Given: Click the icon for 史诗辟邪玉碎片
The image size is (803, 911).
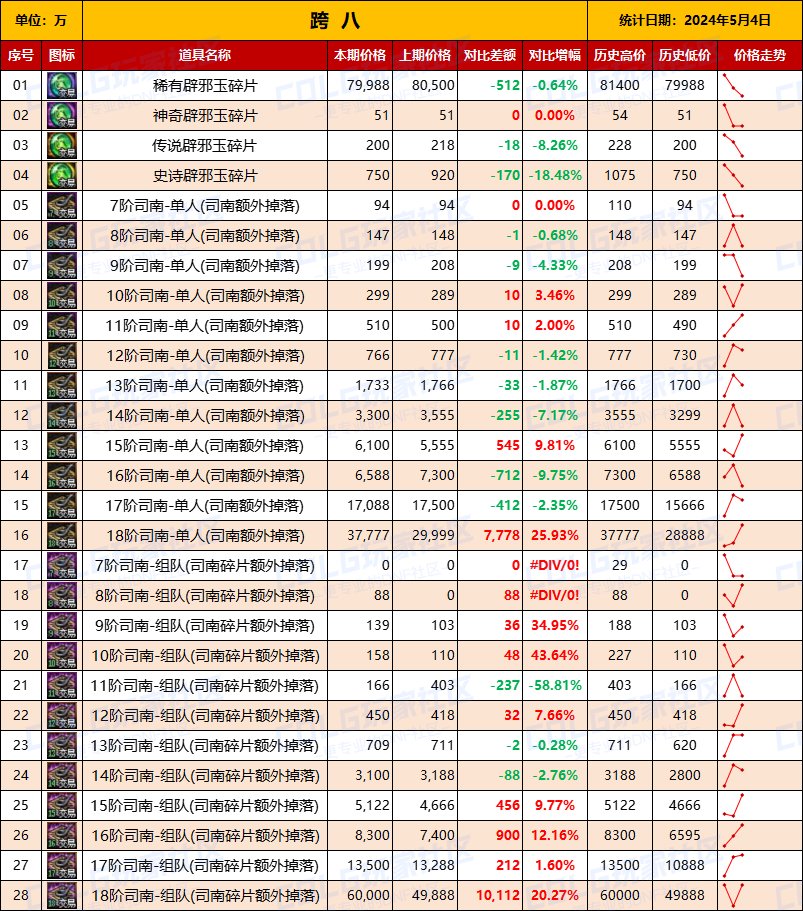Looking at the screenshot, I should [x=62, y=175].
